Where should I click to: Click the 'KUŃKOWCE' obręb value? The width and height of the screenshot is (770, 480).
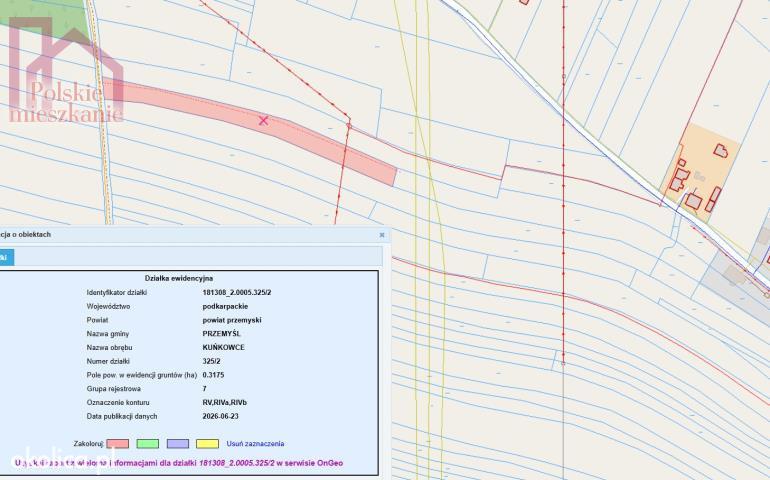(x=223, y=347)
